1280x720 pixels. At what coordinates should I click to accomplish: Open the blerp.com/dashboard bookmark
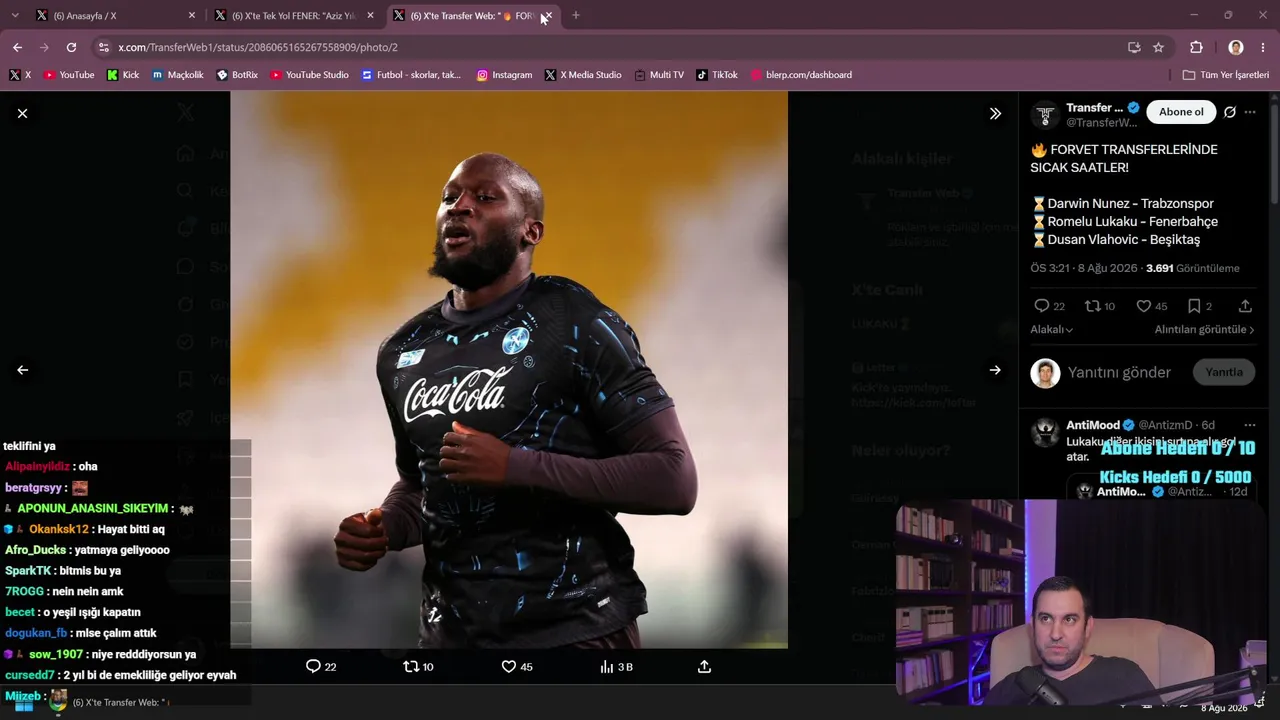(x=801, y=75)
